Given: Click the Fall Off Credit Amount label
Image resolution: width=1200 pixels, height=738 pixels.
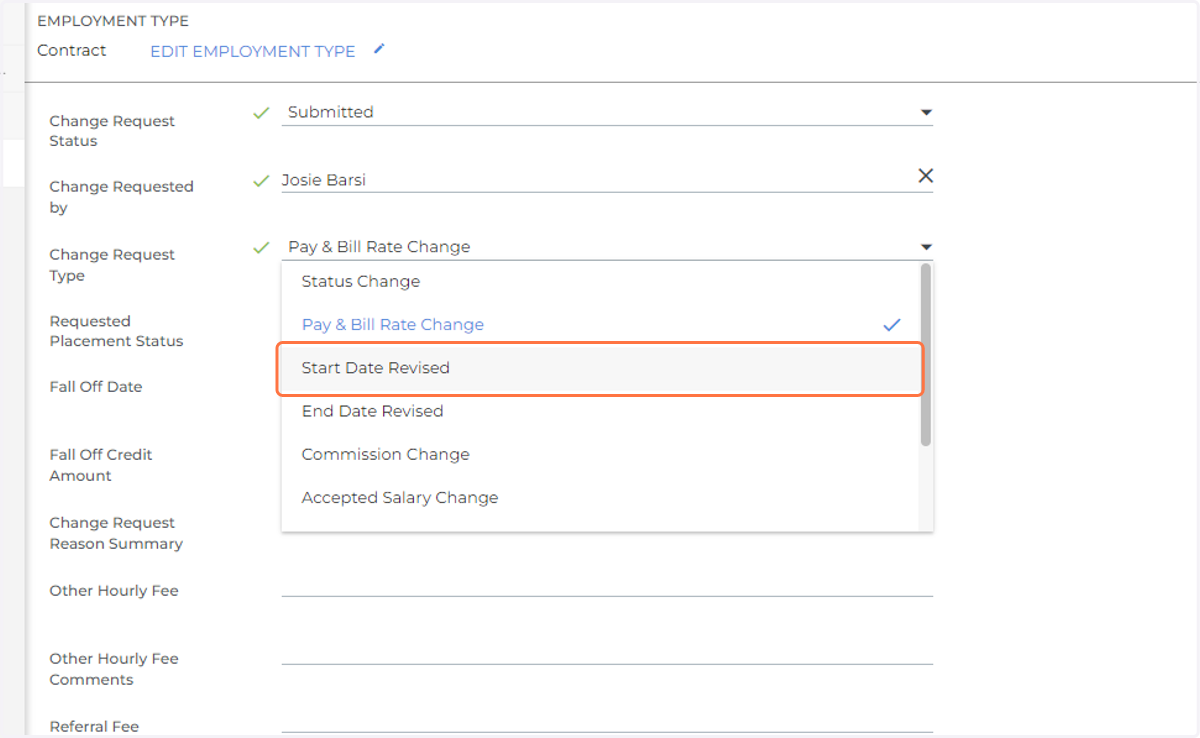Looking at the screenshot, I should point(101,465).
